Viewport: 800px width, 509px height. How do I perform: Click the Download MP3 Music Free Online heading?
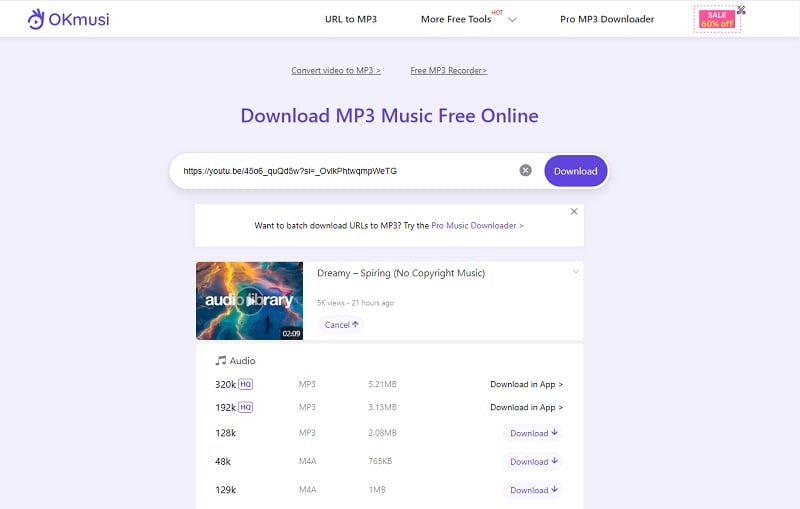389,116
